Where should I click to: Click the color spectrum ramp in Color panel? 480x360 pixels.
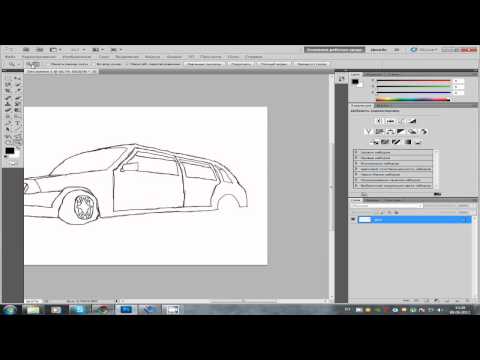[413, 99]
